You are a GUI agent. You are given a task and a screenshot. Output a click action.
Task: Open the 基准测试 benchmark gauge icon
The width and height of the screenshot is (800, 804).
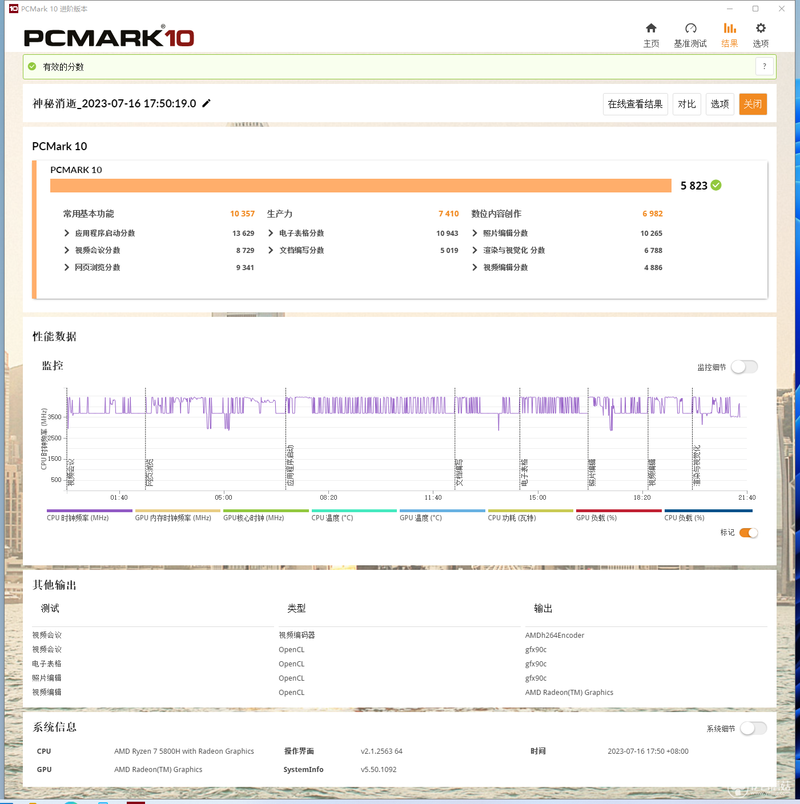point(690,28)
